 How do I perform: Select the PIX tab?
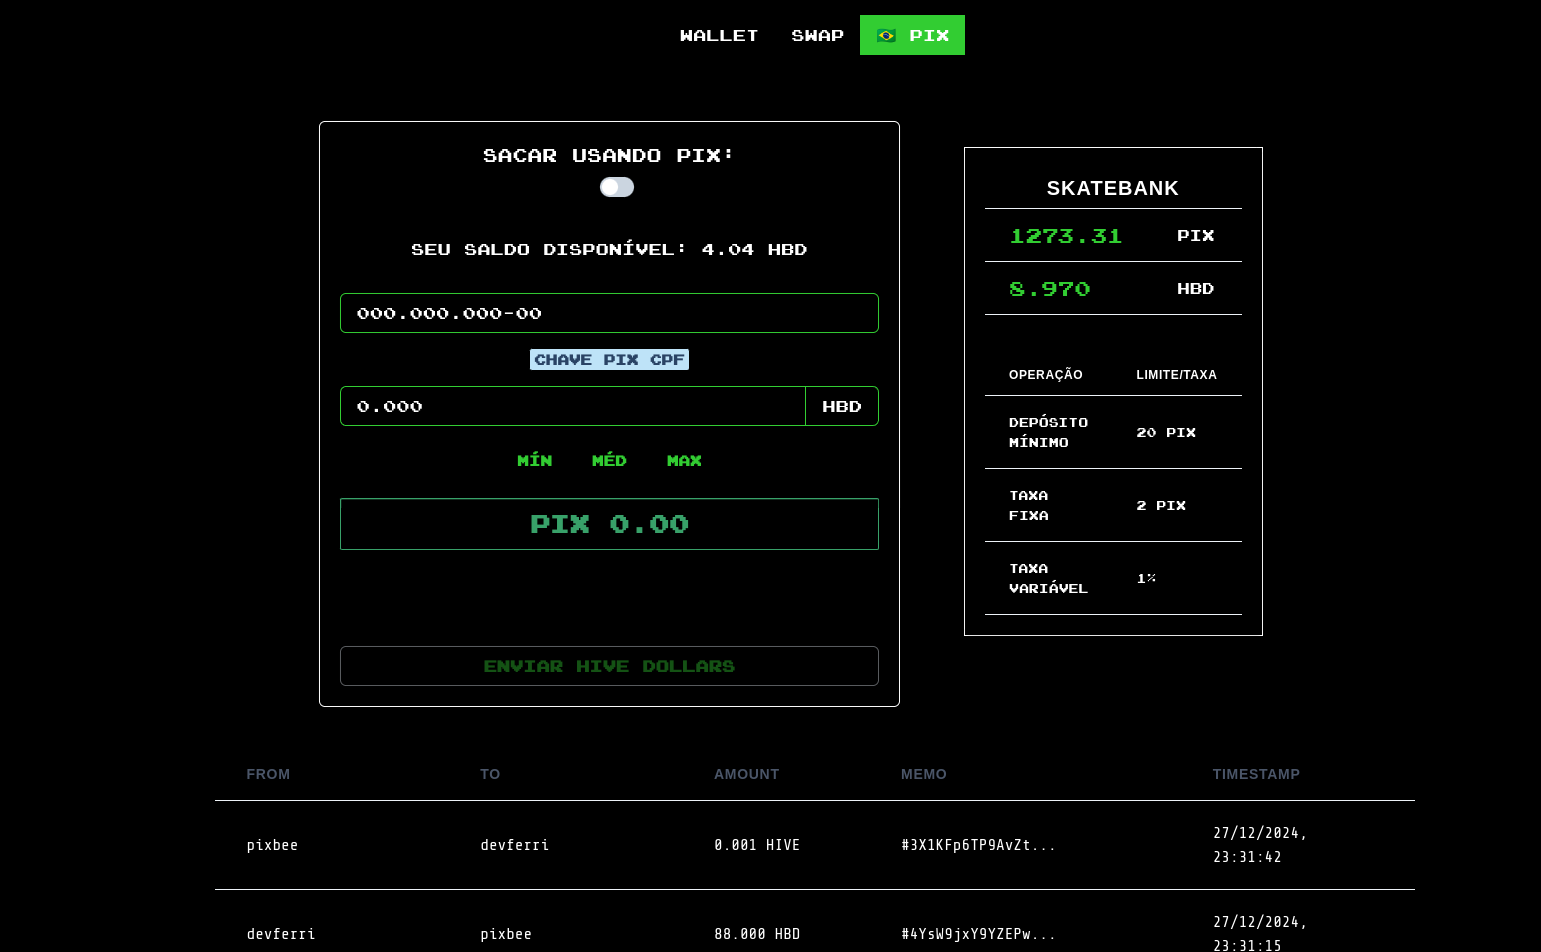pos(912,35)
